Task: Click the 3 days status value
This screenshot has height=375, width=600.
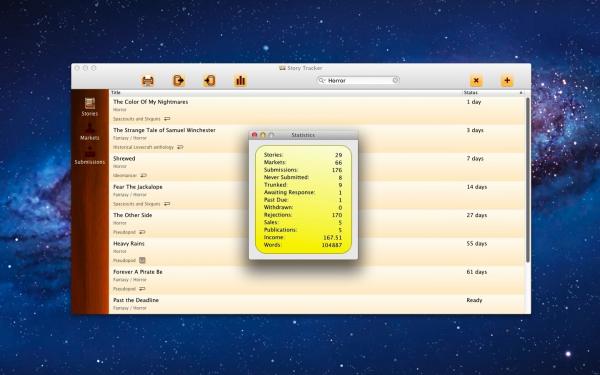Action: (x=475, y=130)
